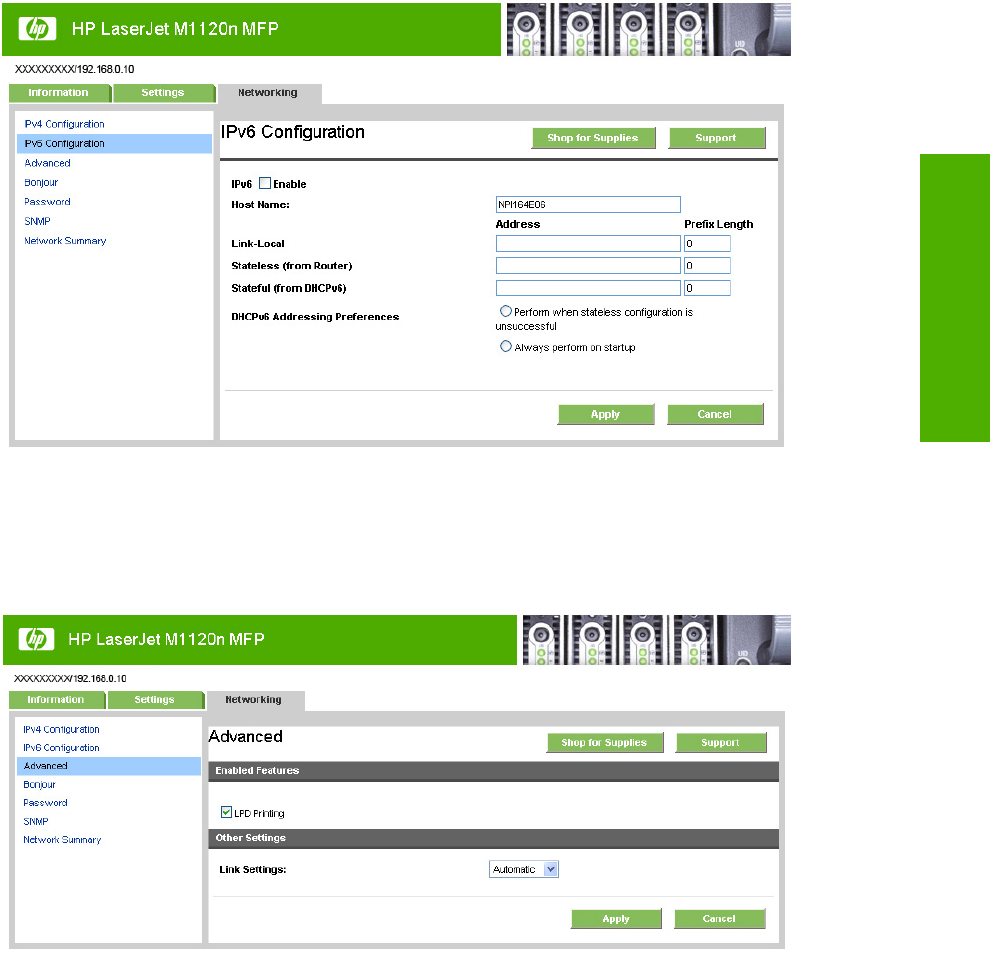Screen dimensions: 990x953
Task: Open Password link in top sidebar
Action: tap(47, 201)
